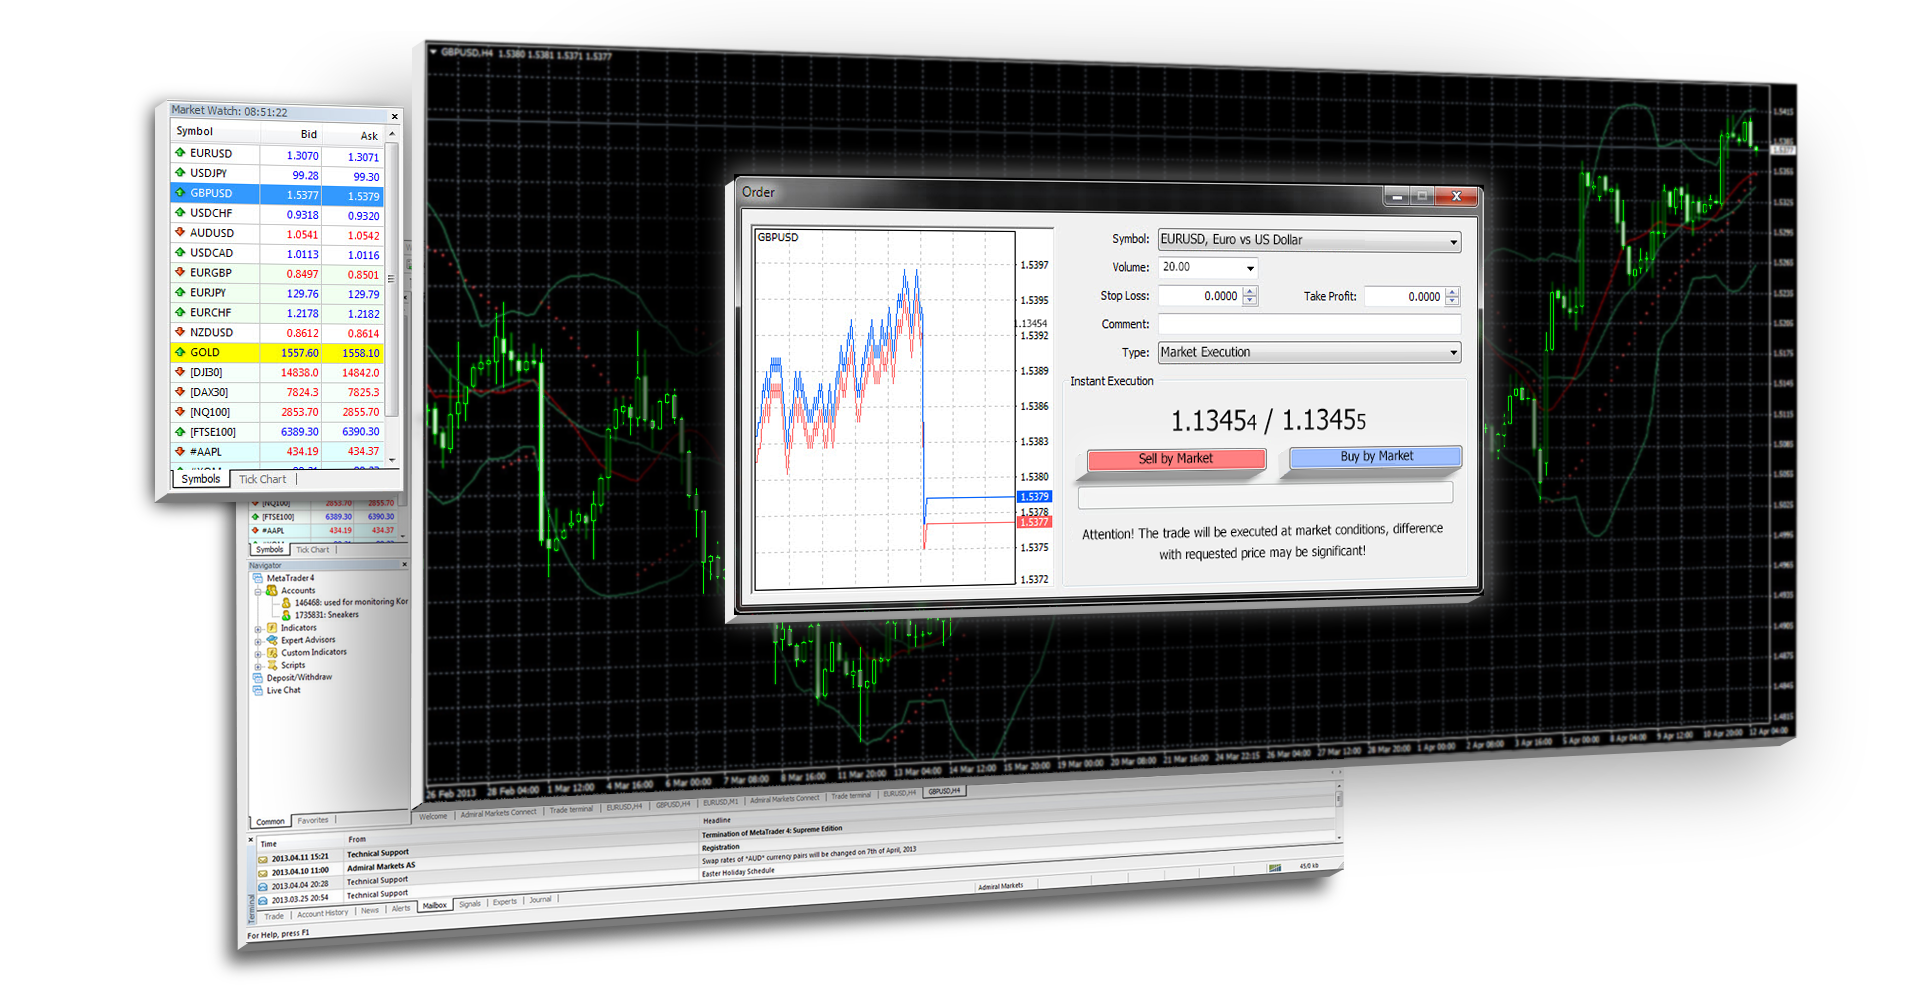Expand the Indicators tree node

(x=258, y=630)
